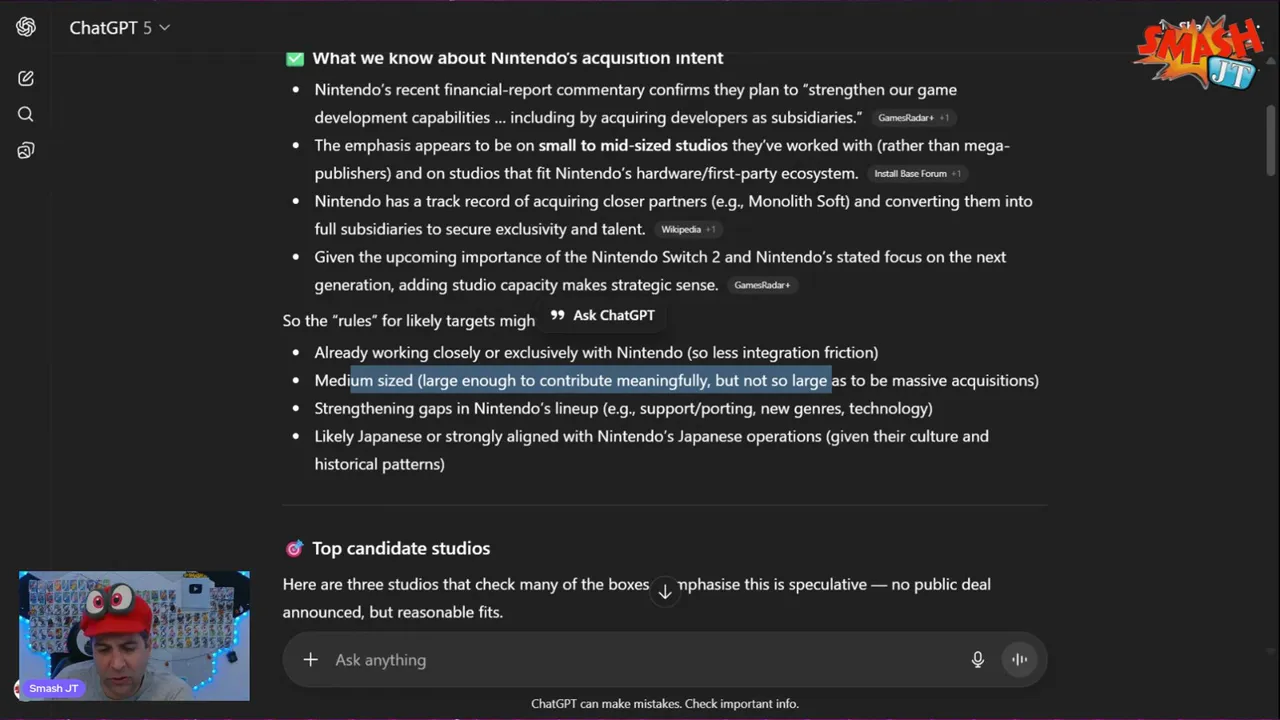
Task: Jump down using the scroll-to-bottom arrow
Action: pos(665,592)
